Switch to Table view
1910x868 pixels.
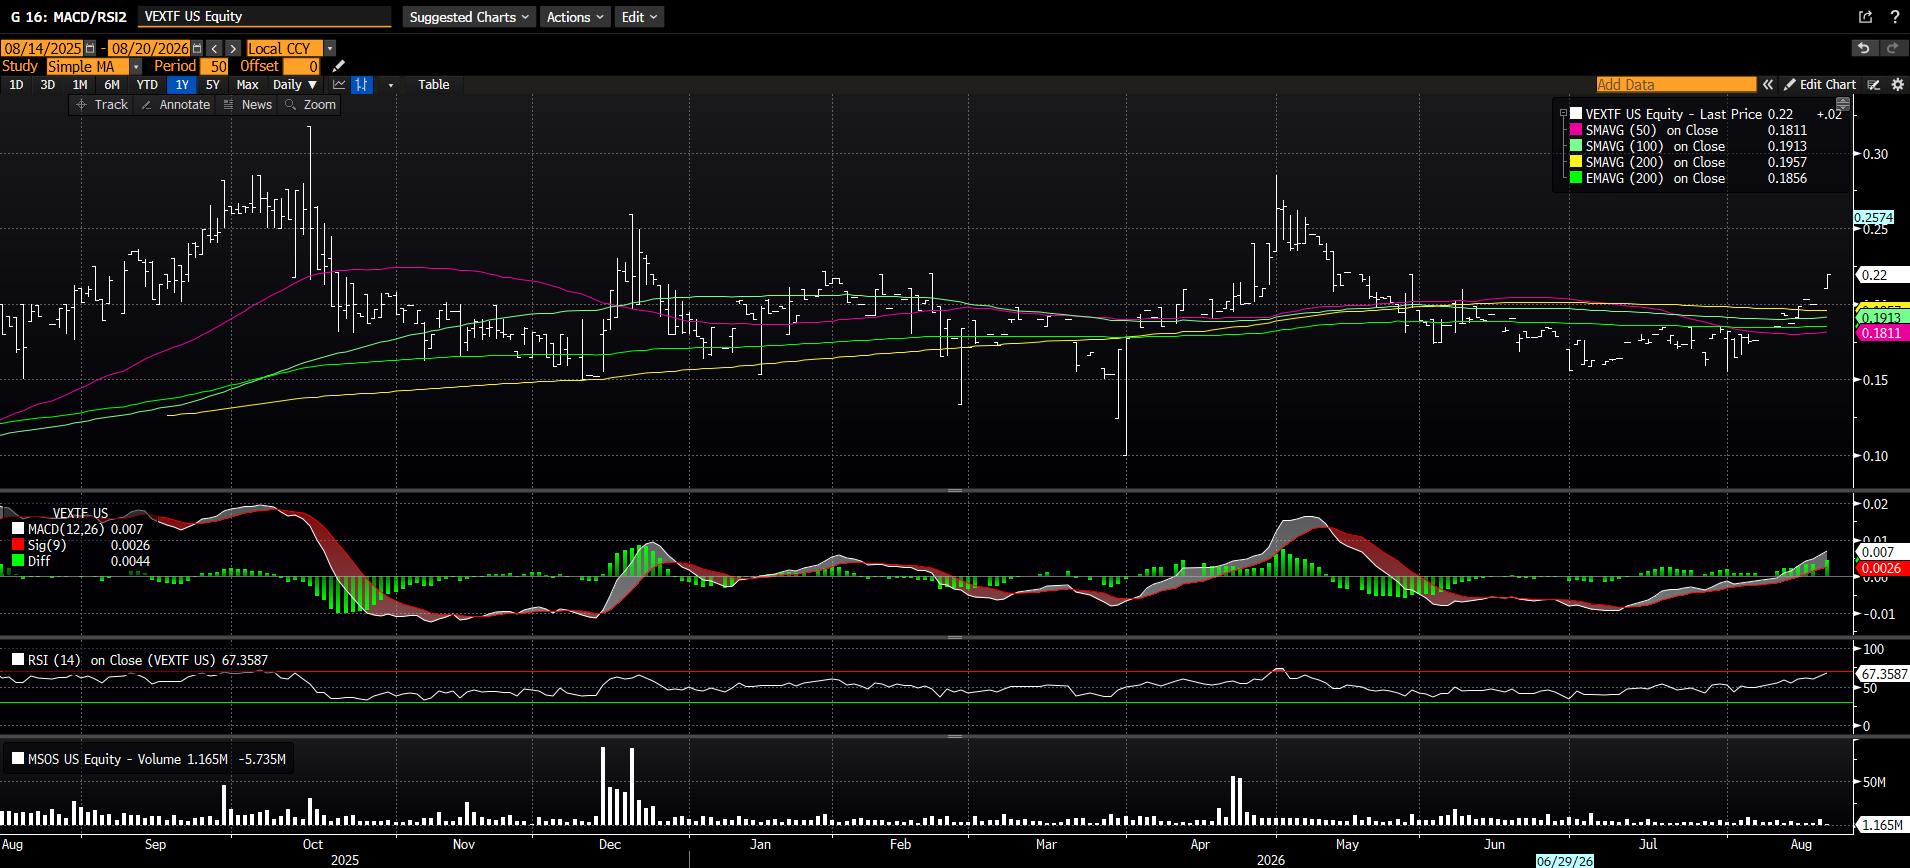[434, 85]
